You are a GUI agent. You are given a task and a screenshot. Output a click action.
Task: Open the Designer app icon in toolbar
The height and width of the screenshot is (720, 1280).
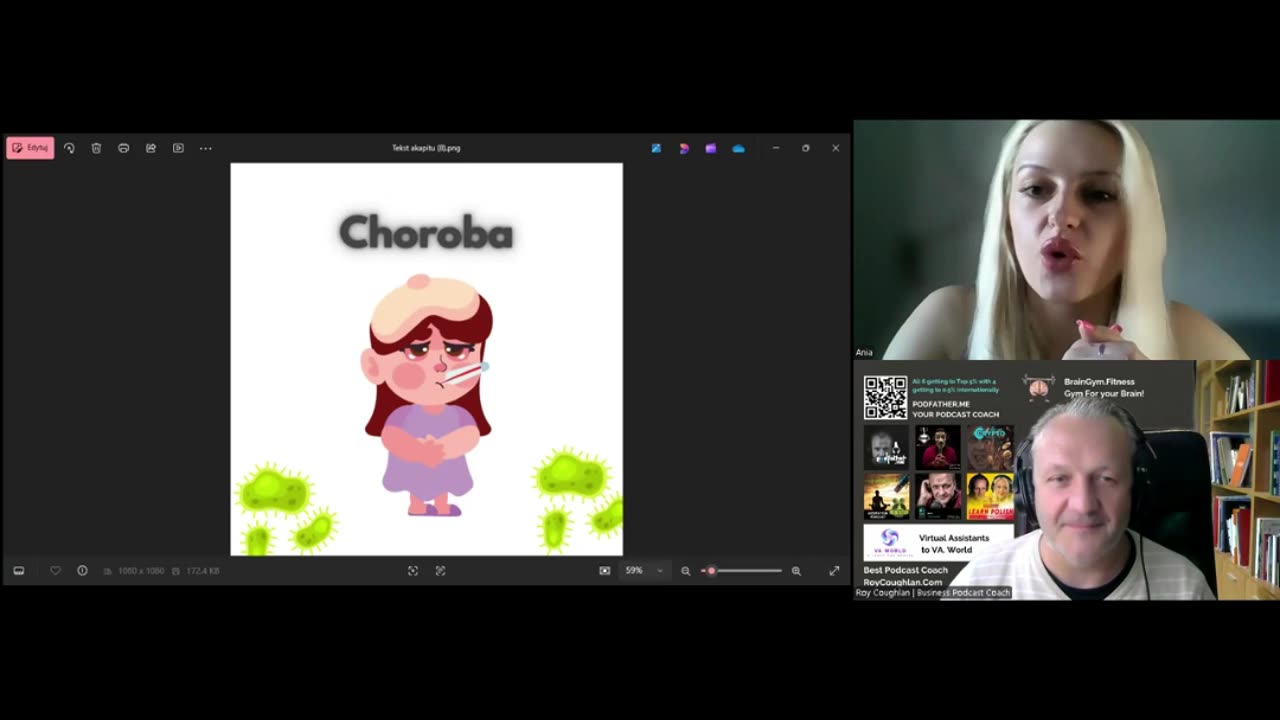point(684,148)
